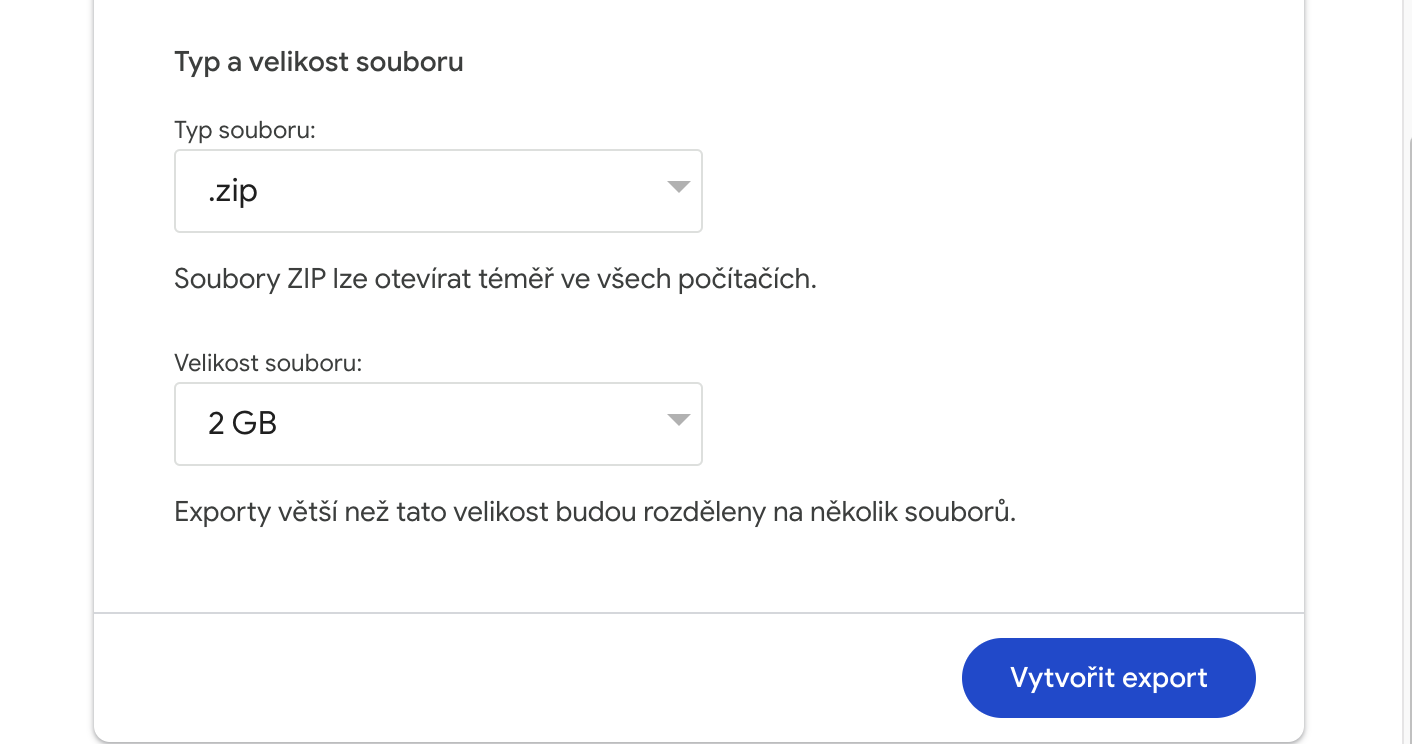Click the '.zip' value text in the selector
This screenshot has width=1412, height=744.
coord(233,191)
